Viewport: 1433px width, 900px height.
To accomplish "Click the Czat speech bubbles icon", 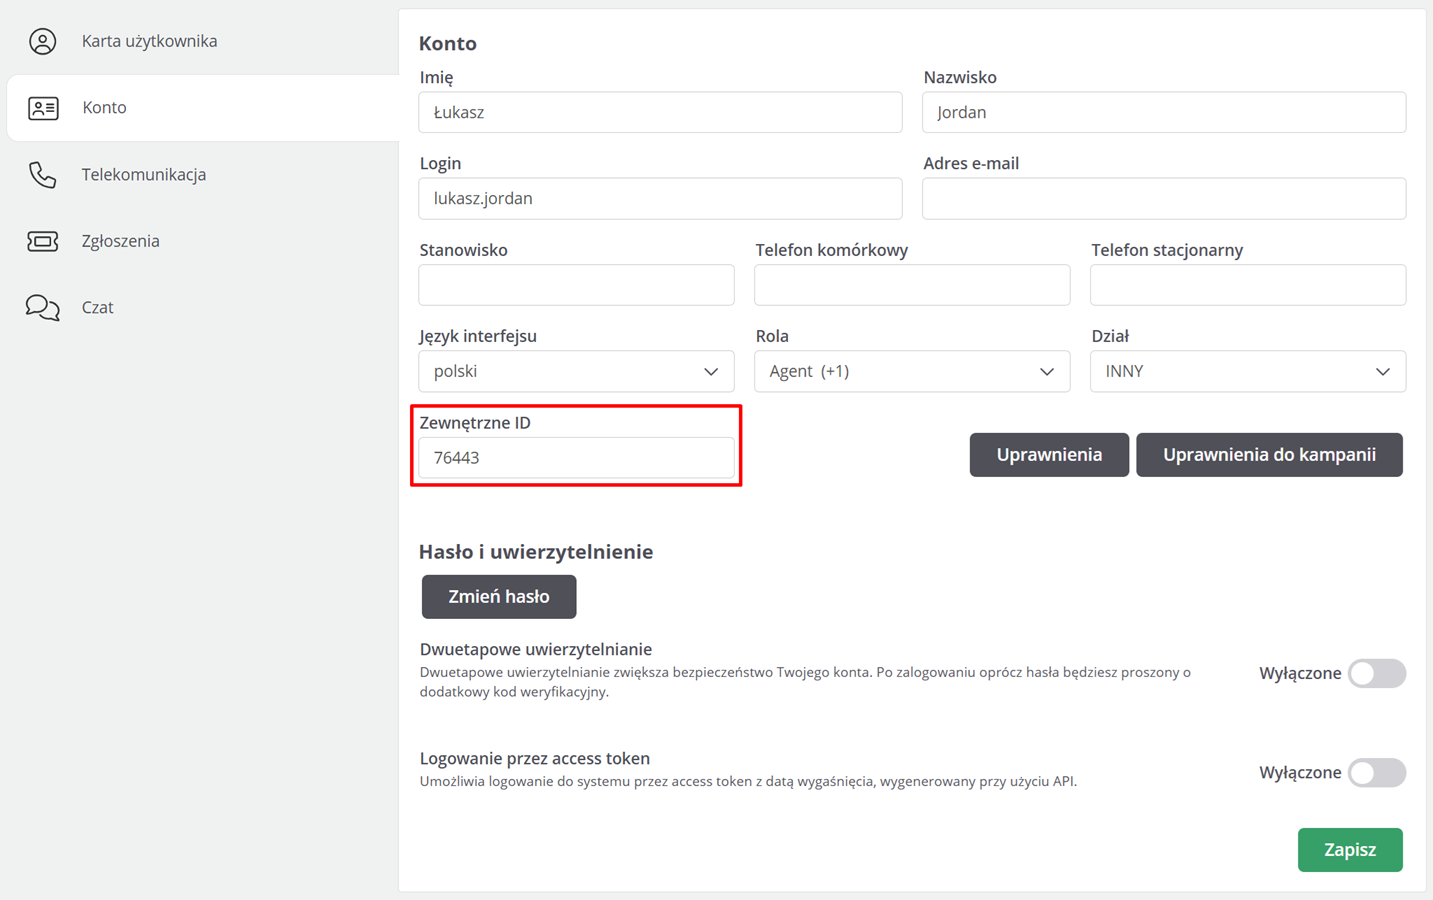I will pos(42,307).
